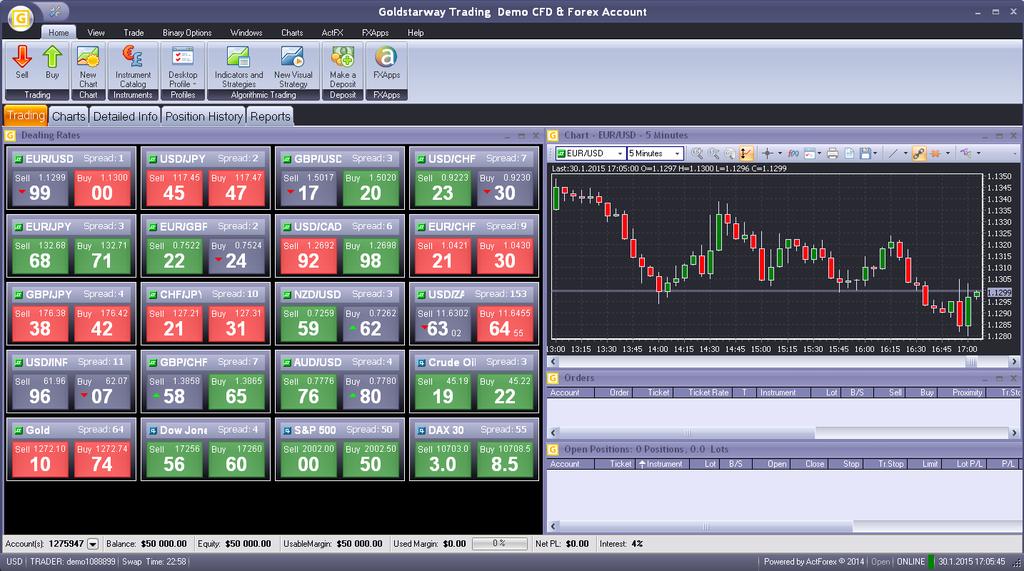
Task: Click the gold G application logo
Action: (20, 18)
